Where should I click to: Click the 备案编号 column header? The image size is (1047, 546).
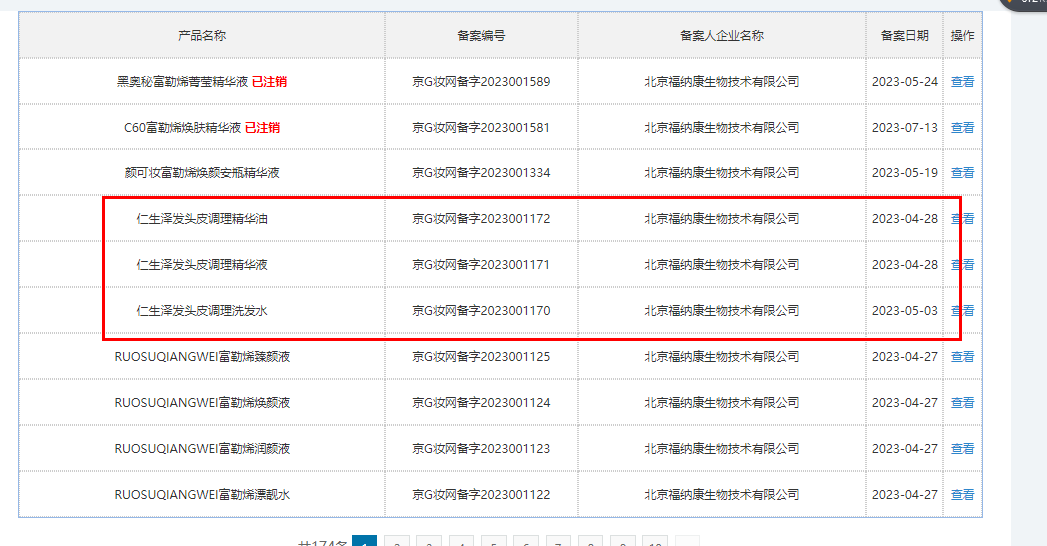[x=481, y=36]
